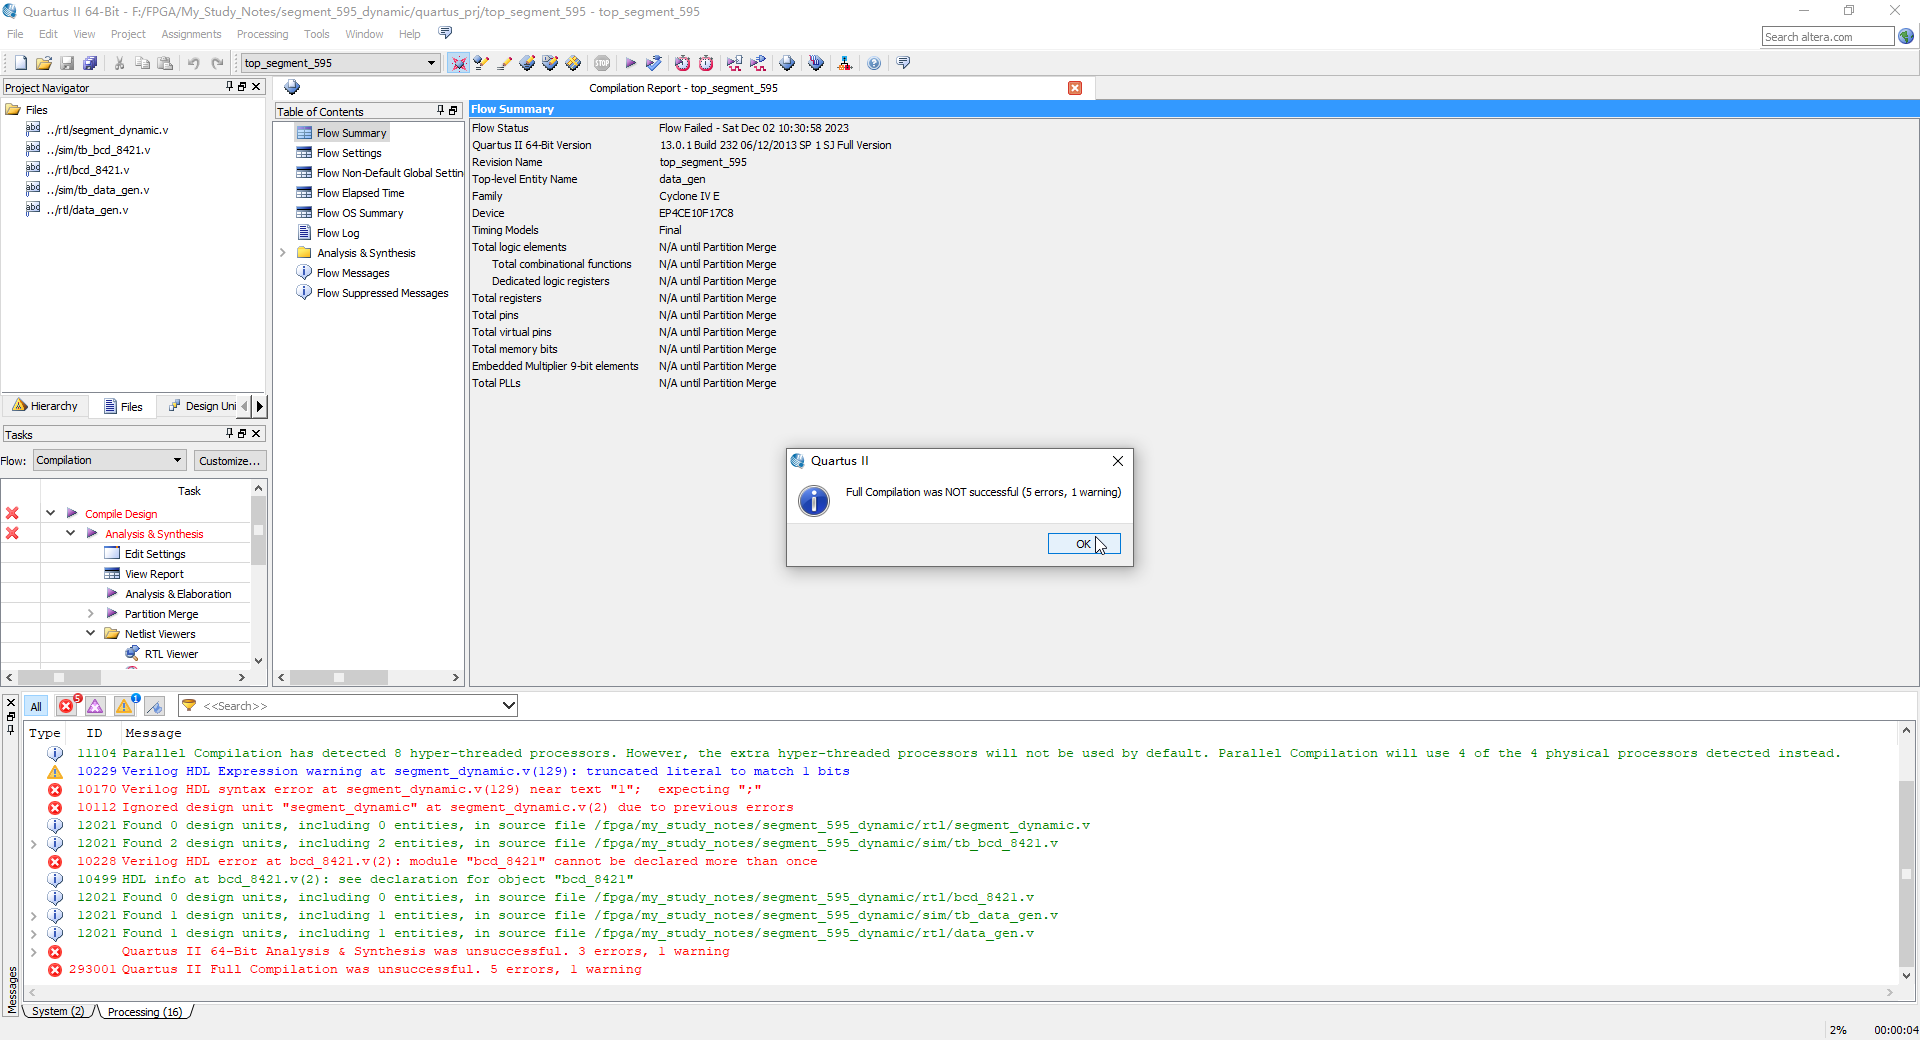Image resolution: width=1920 pixels, height=1040 pixels.
Task: Toggle the All messages filter
Action: (x=35, y=706)
